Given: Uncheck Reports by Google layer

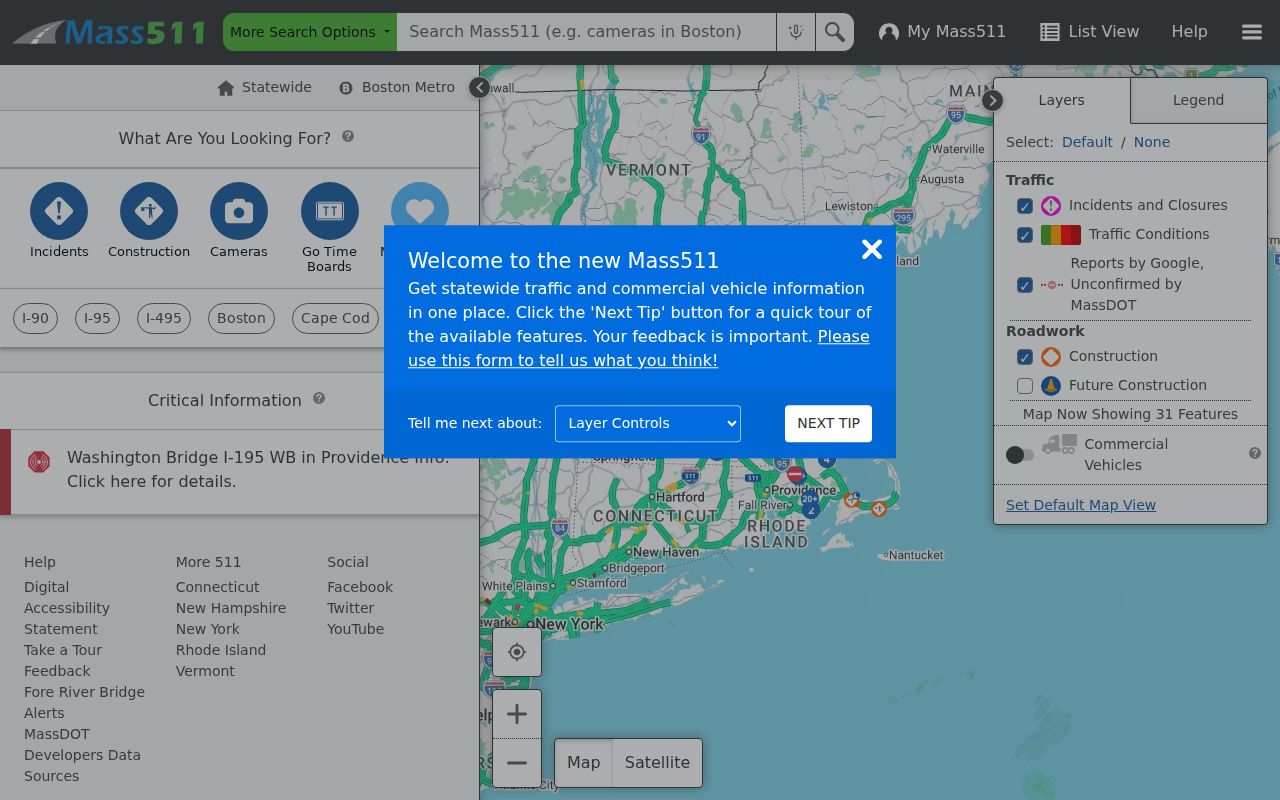Looking at the screenshot, I should point(1025,285).
